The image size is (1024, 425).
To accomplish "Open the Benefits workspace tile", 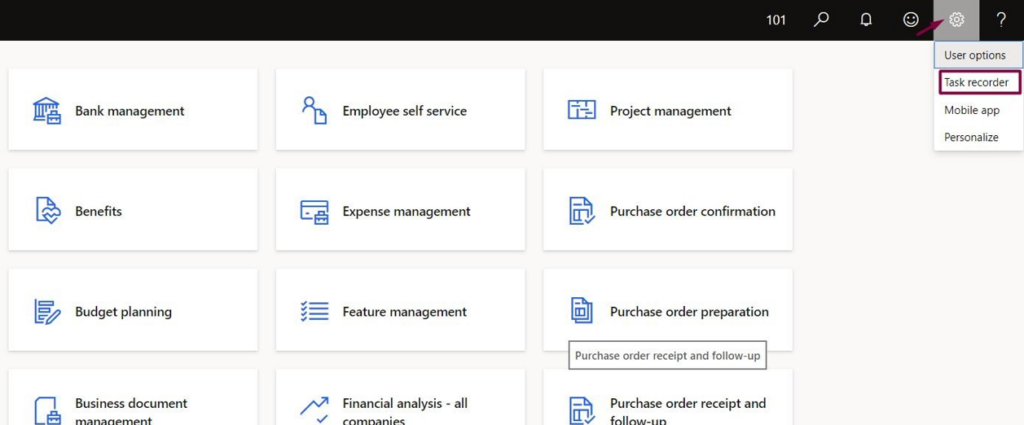I will pos(133,210).
